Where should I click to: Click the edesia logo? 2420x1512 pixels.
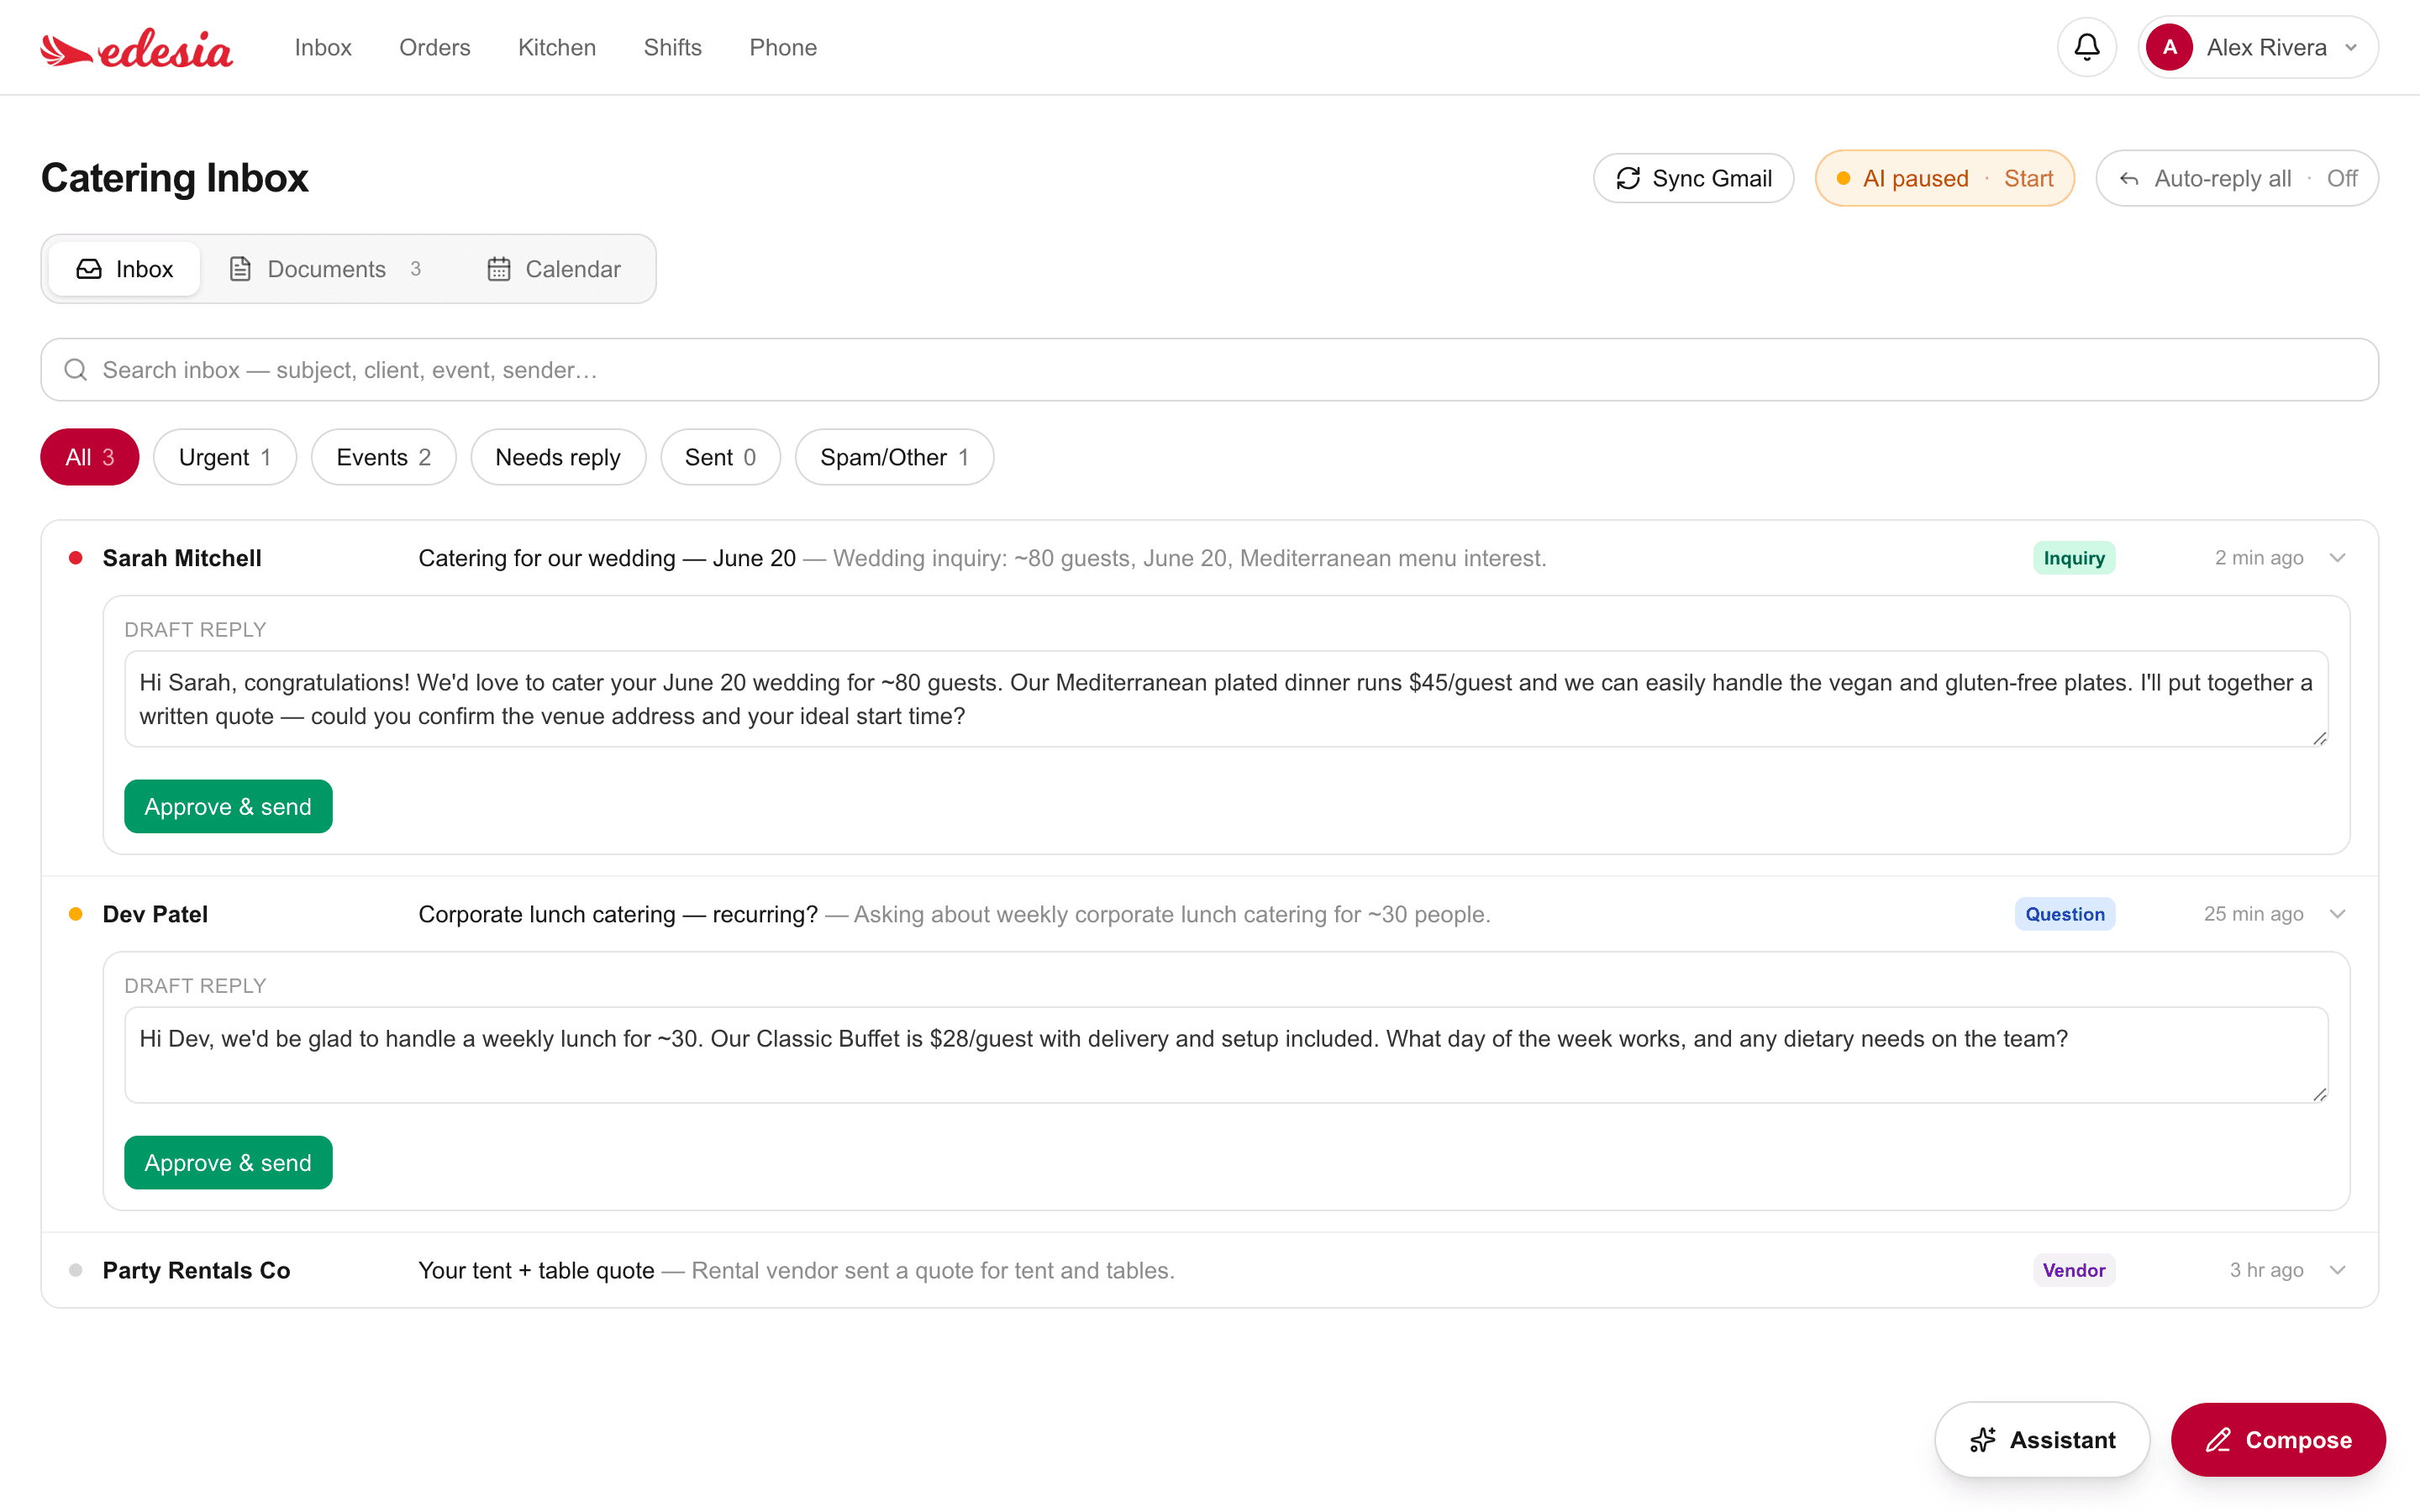pos(136,48)
